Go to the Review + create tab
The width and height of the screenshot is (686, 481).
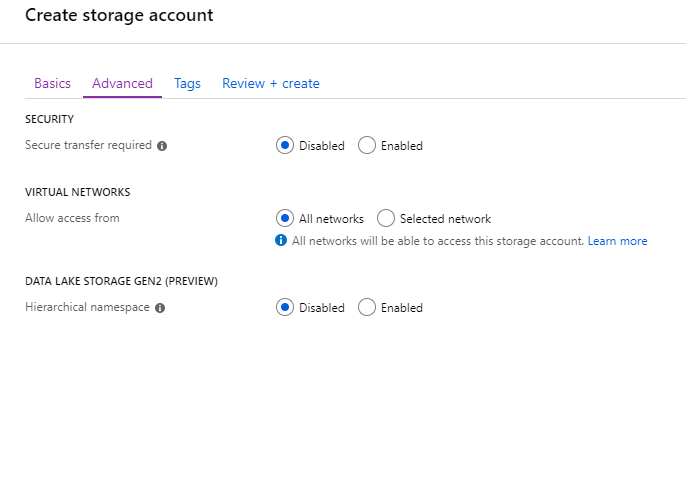tap(270, 84)
